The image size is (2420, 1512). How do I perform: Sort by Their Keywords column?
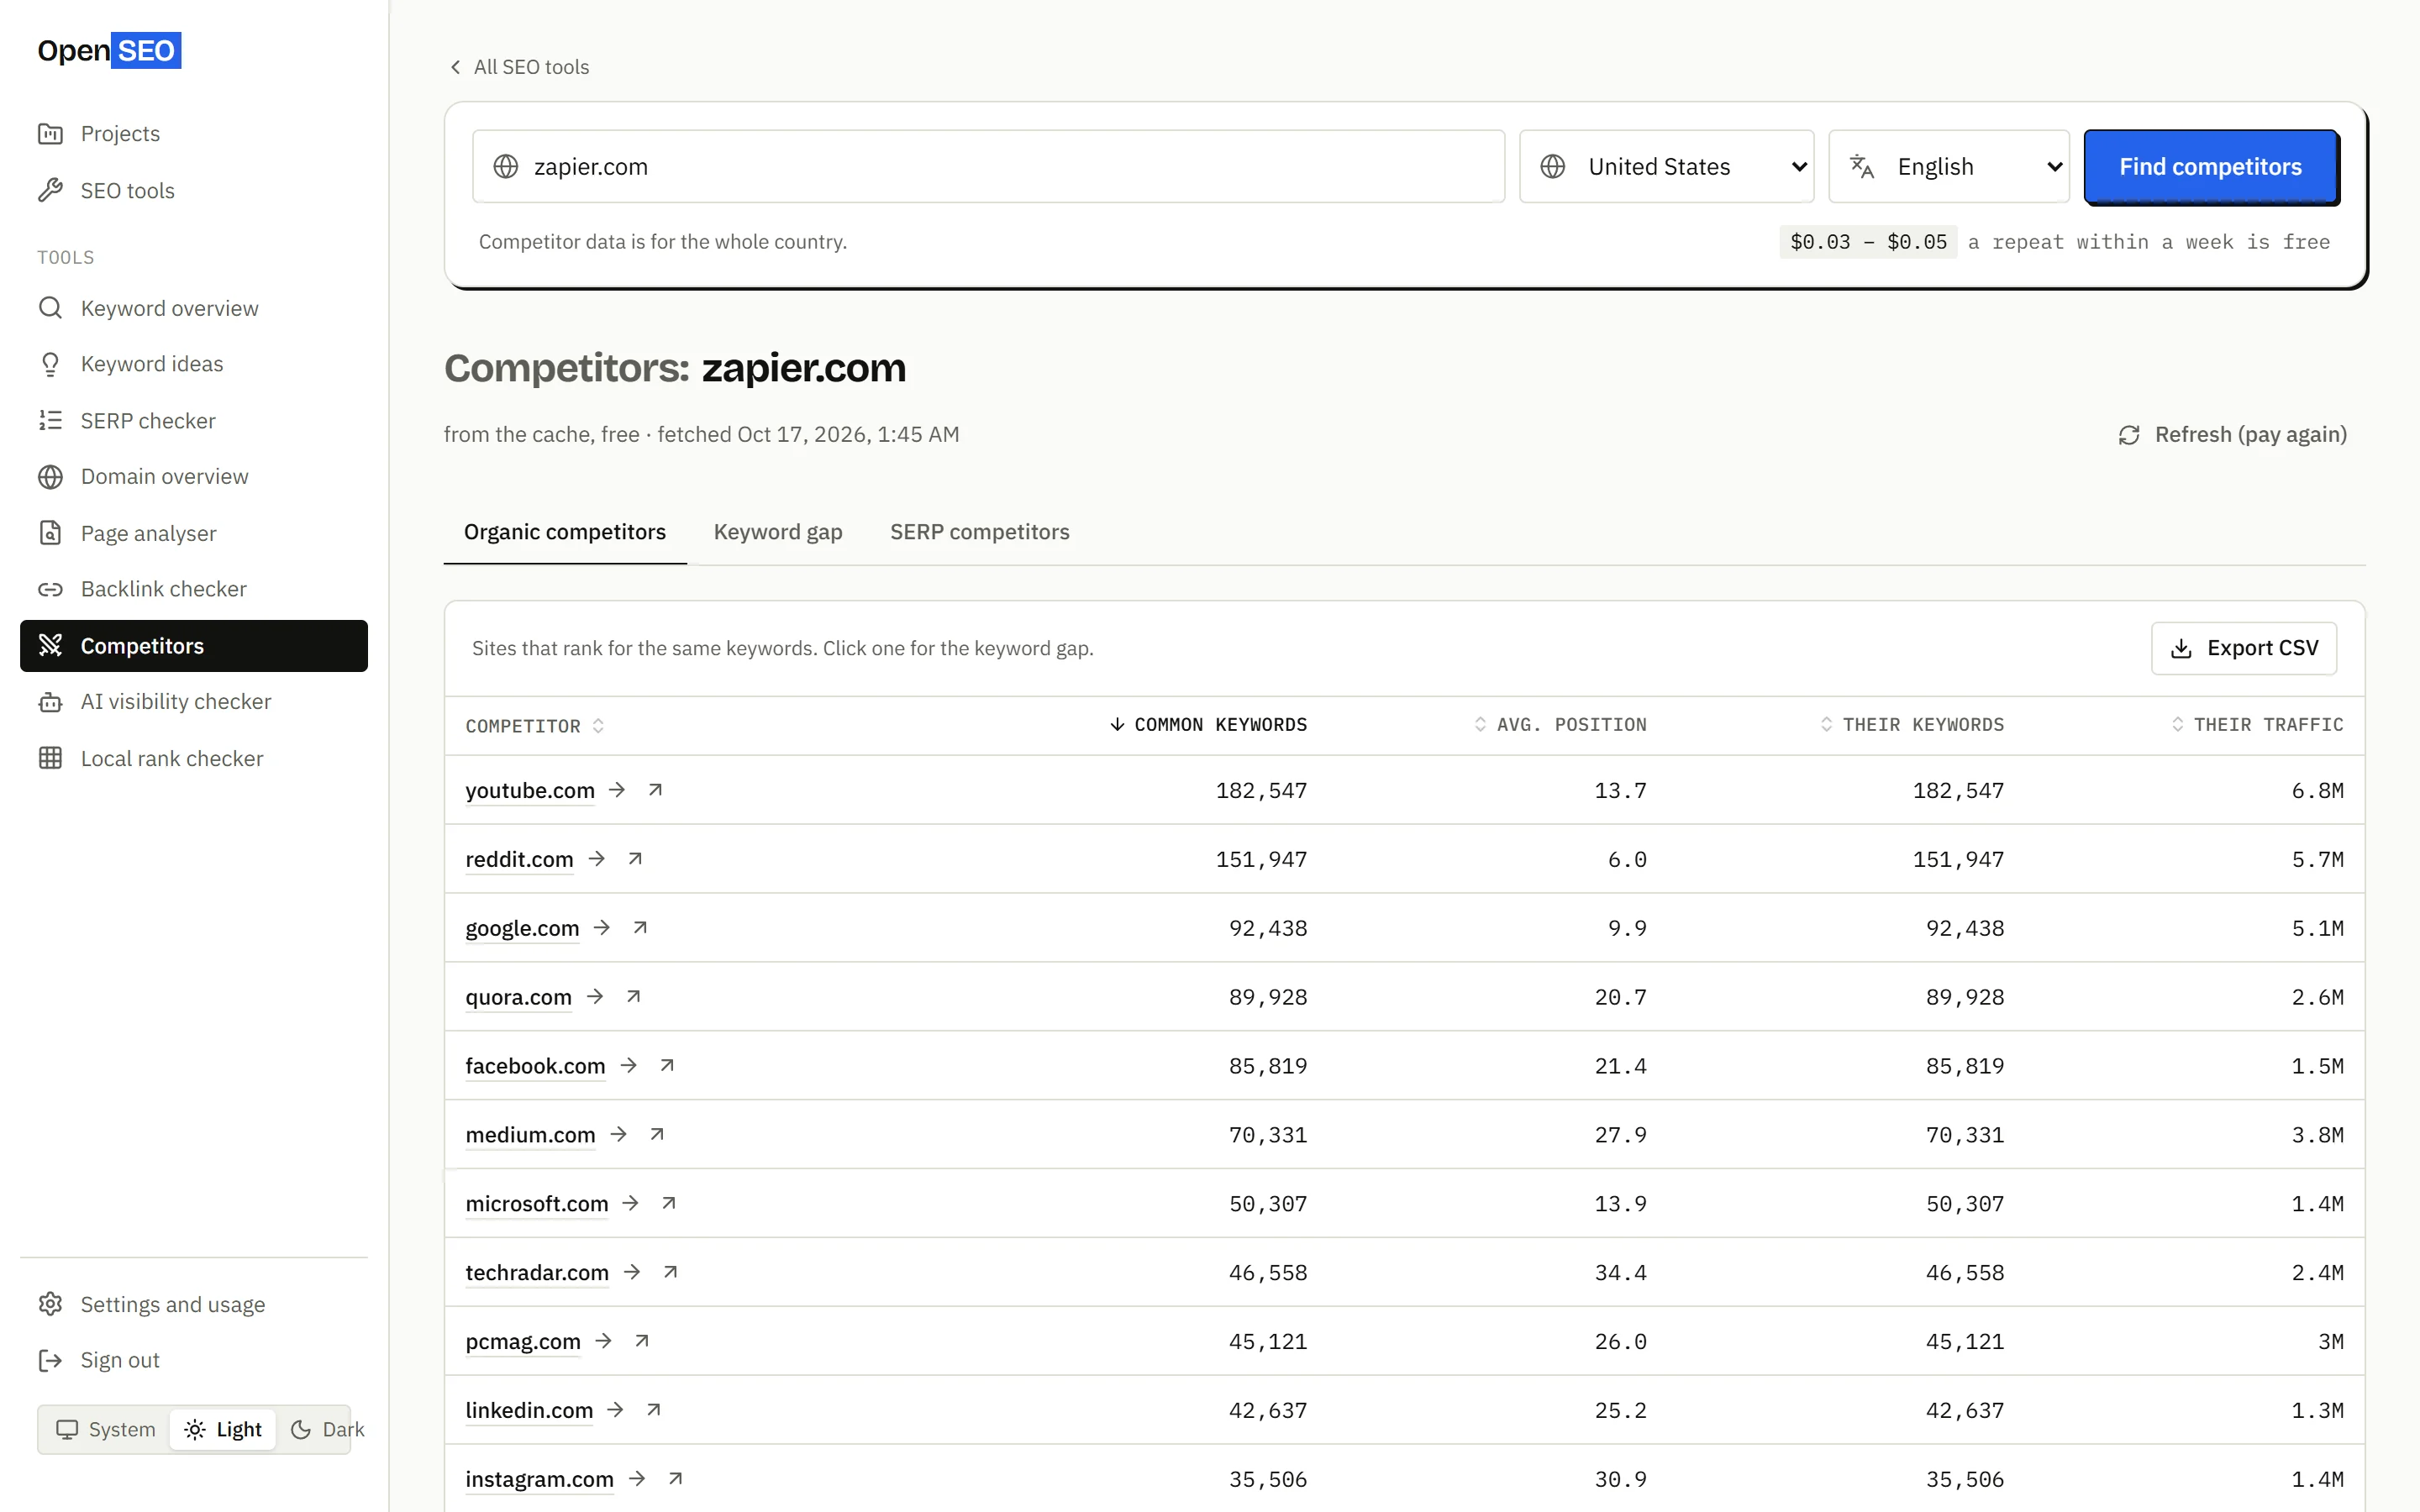tap(1912, 725)
